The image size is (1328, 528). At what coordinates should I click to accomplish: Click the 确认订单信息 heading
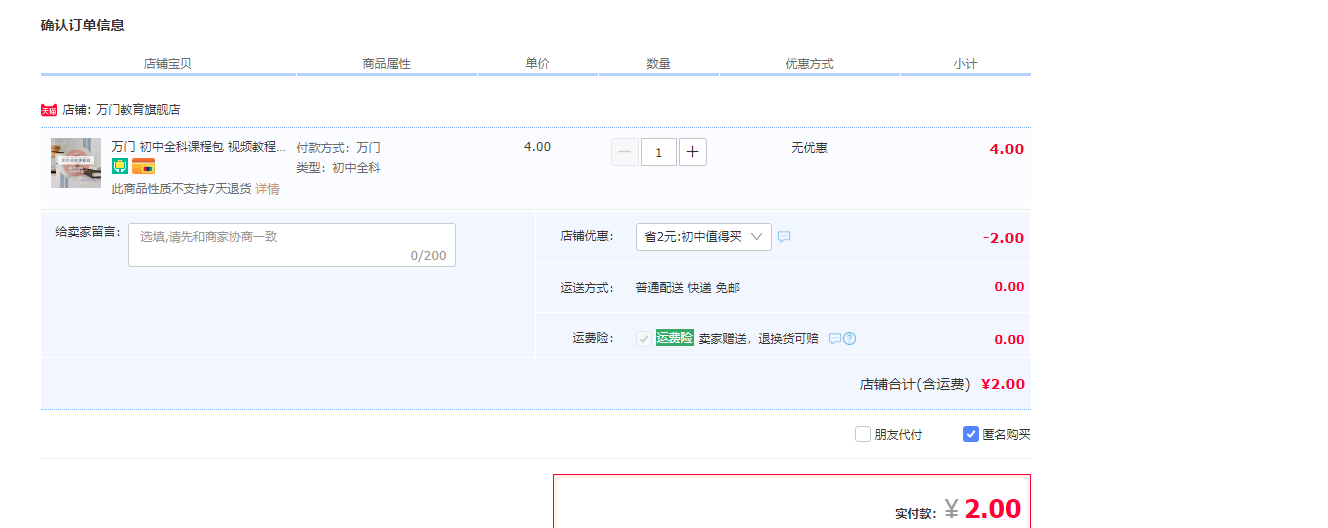point(83,25)
